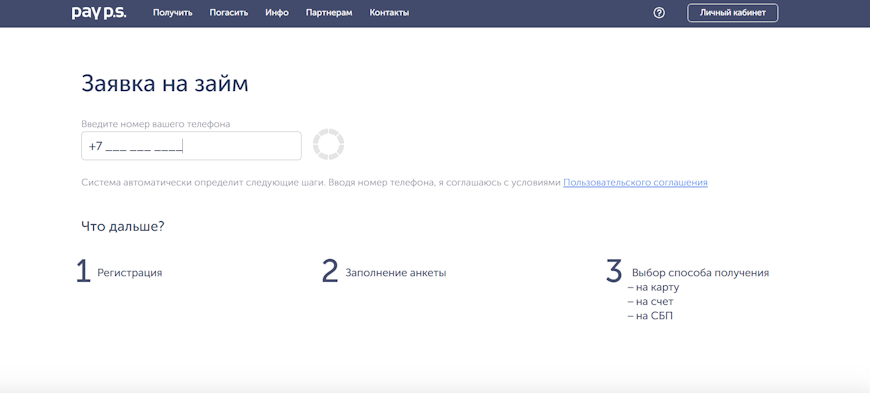Click the Заполнение анкеты step text

click(x=396, y=273)
